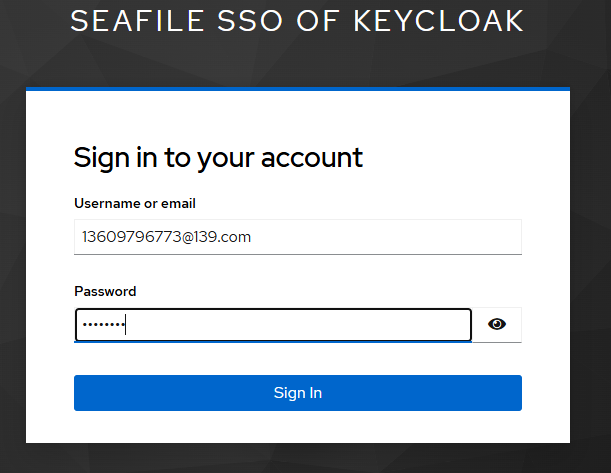Click the masked password dots
Screen dimensions: 611x473
(x=104, y=324)
